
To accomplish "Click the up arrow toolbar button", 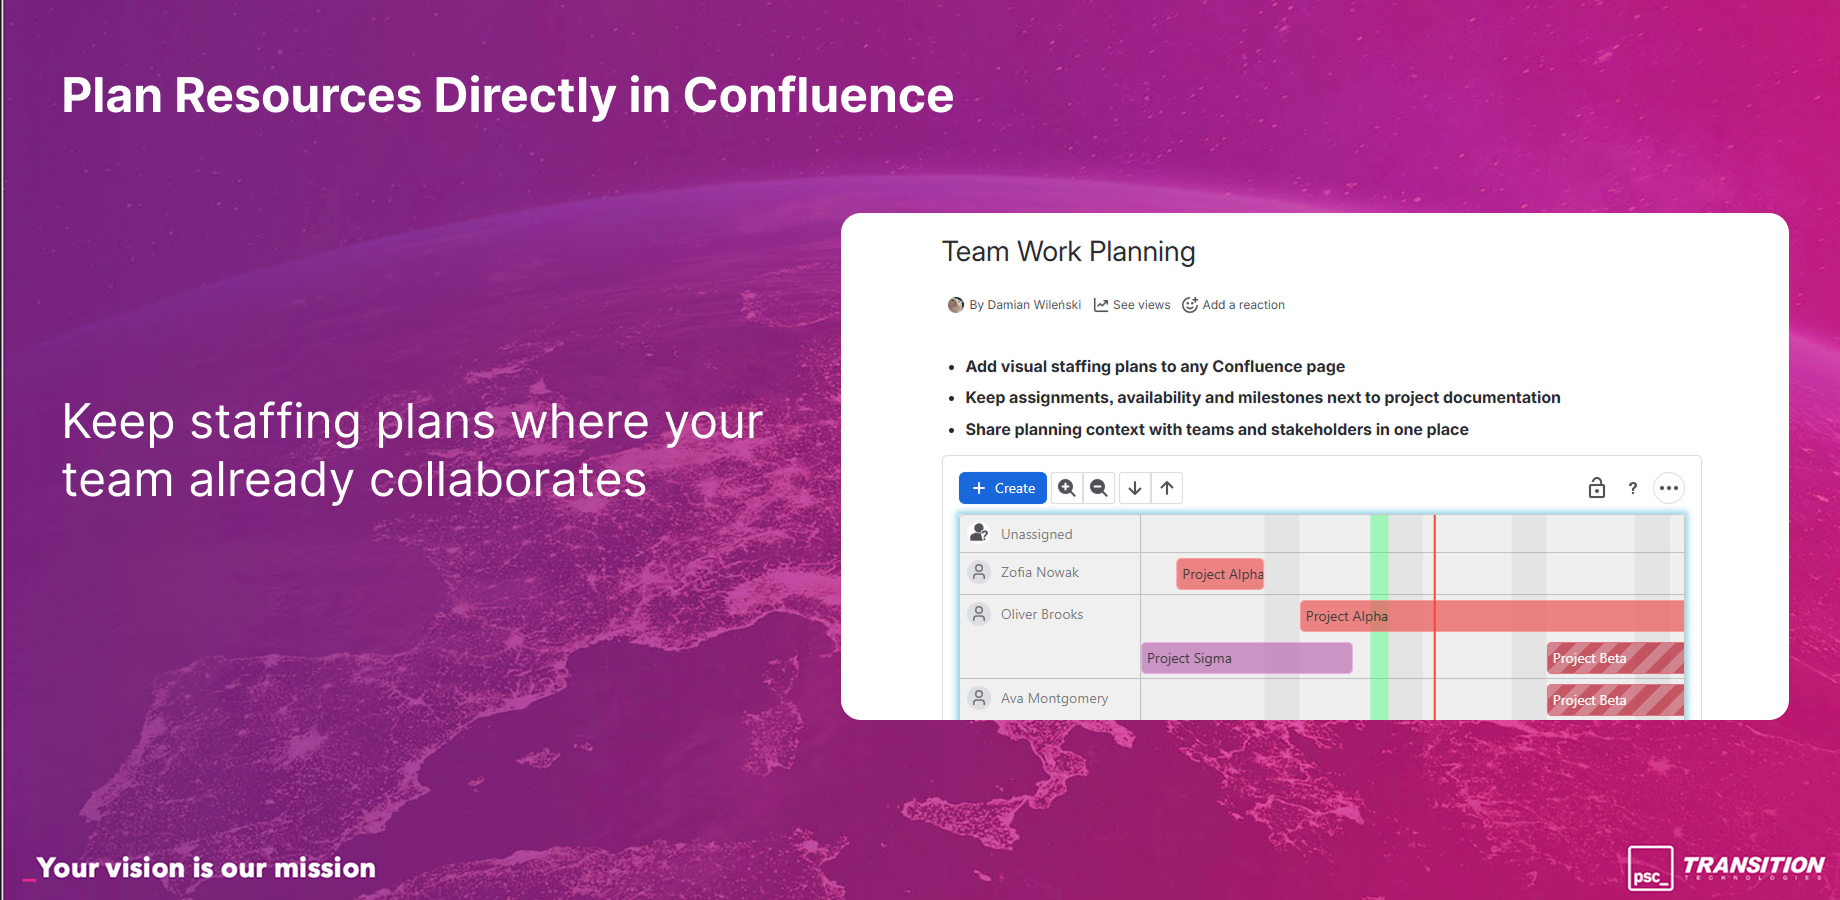I will (1167, 488).
